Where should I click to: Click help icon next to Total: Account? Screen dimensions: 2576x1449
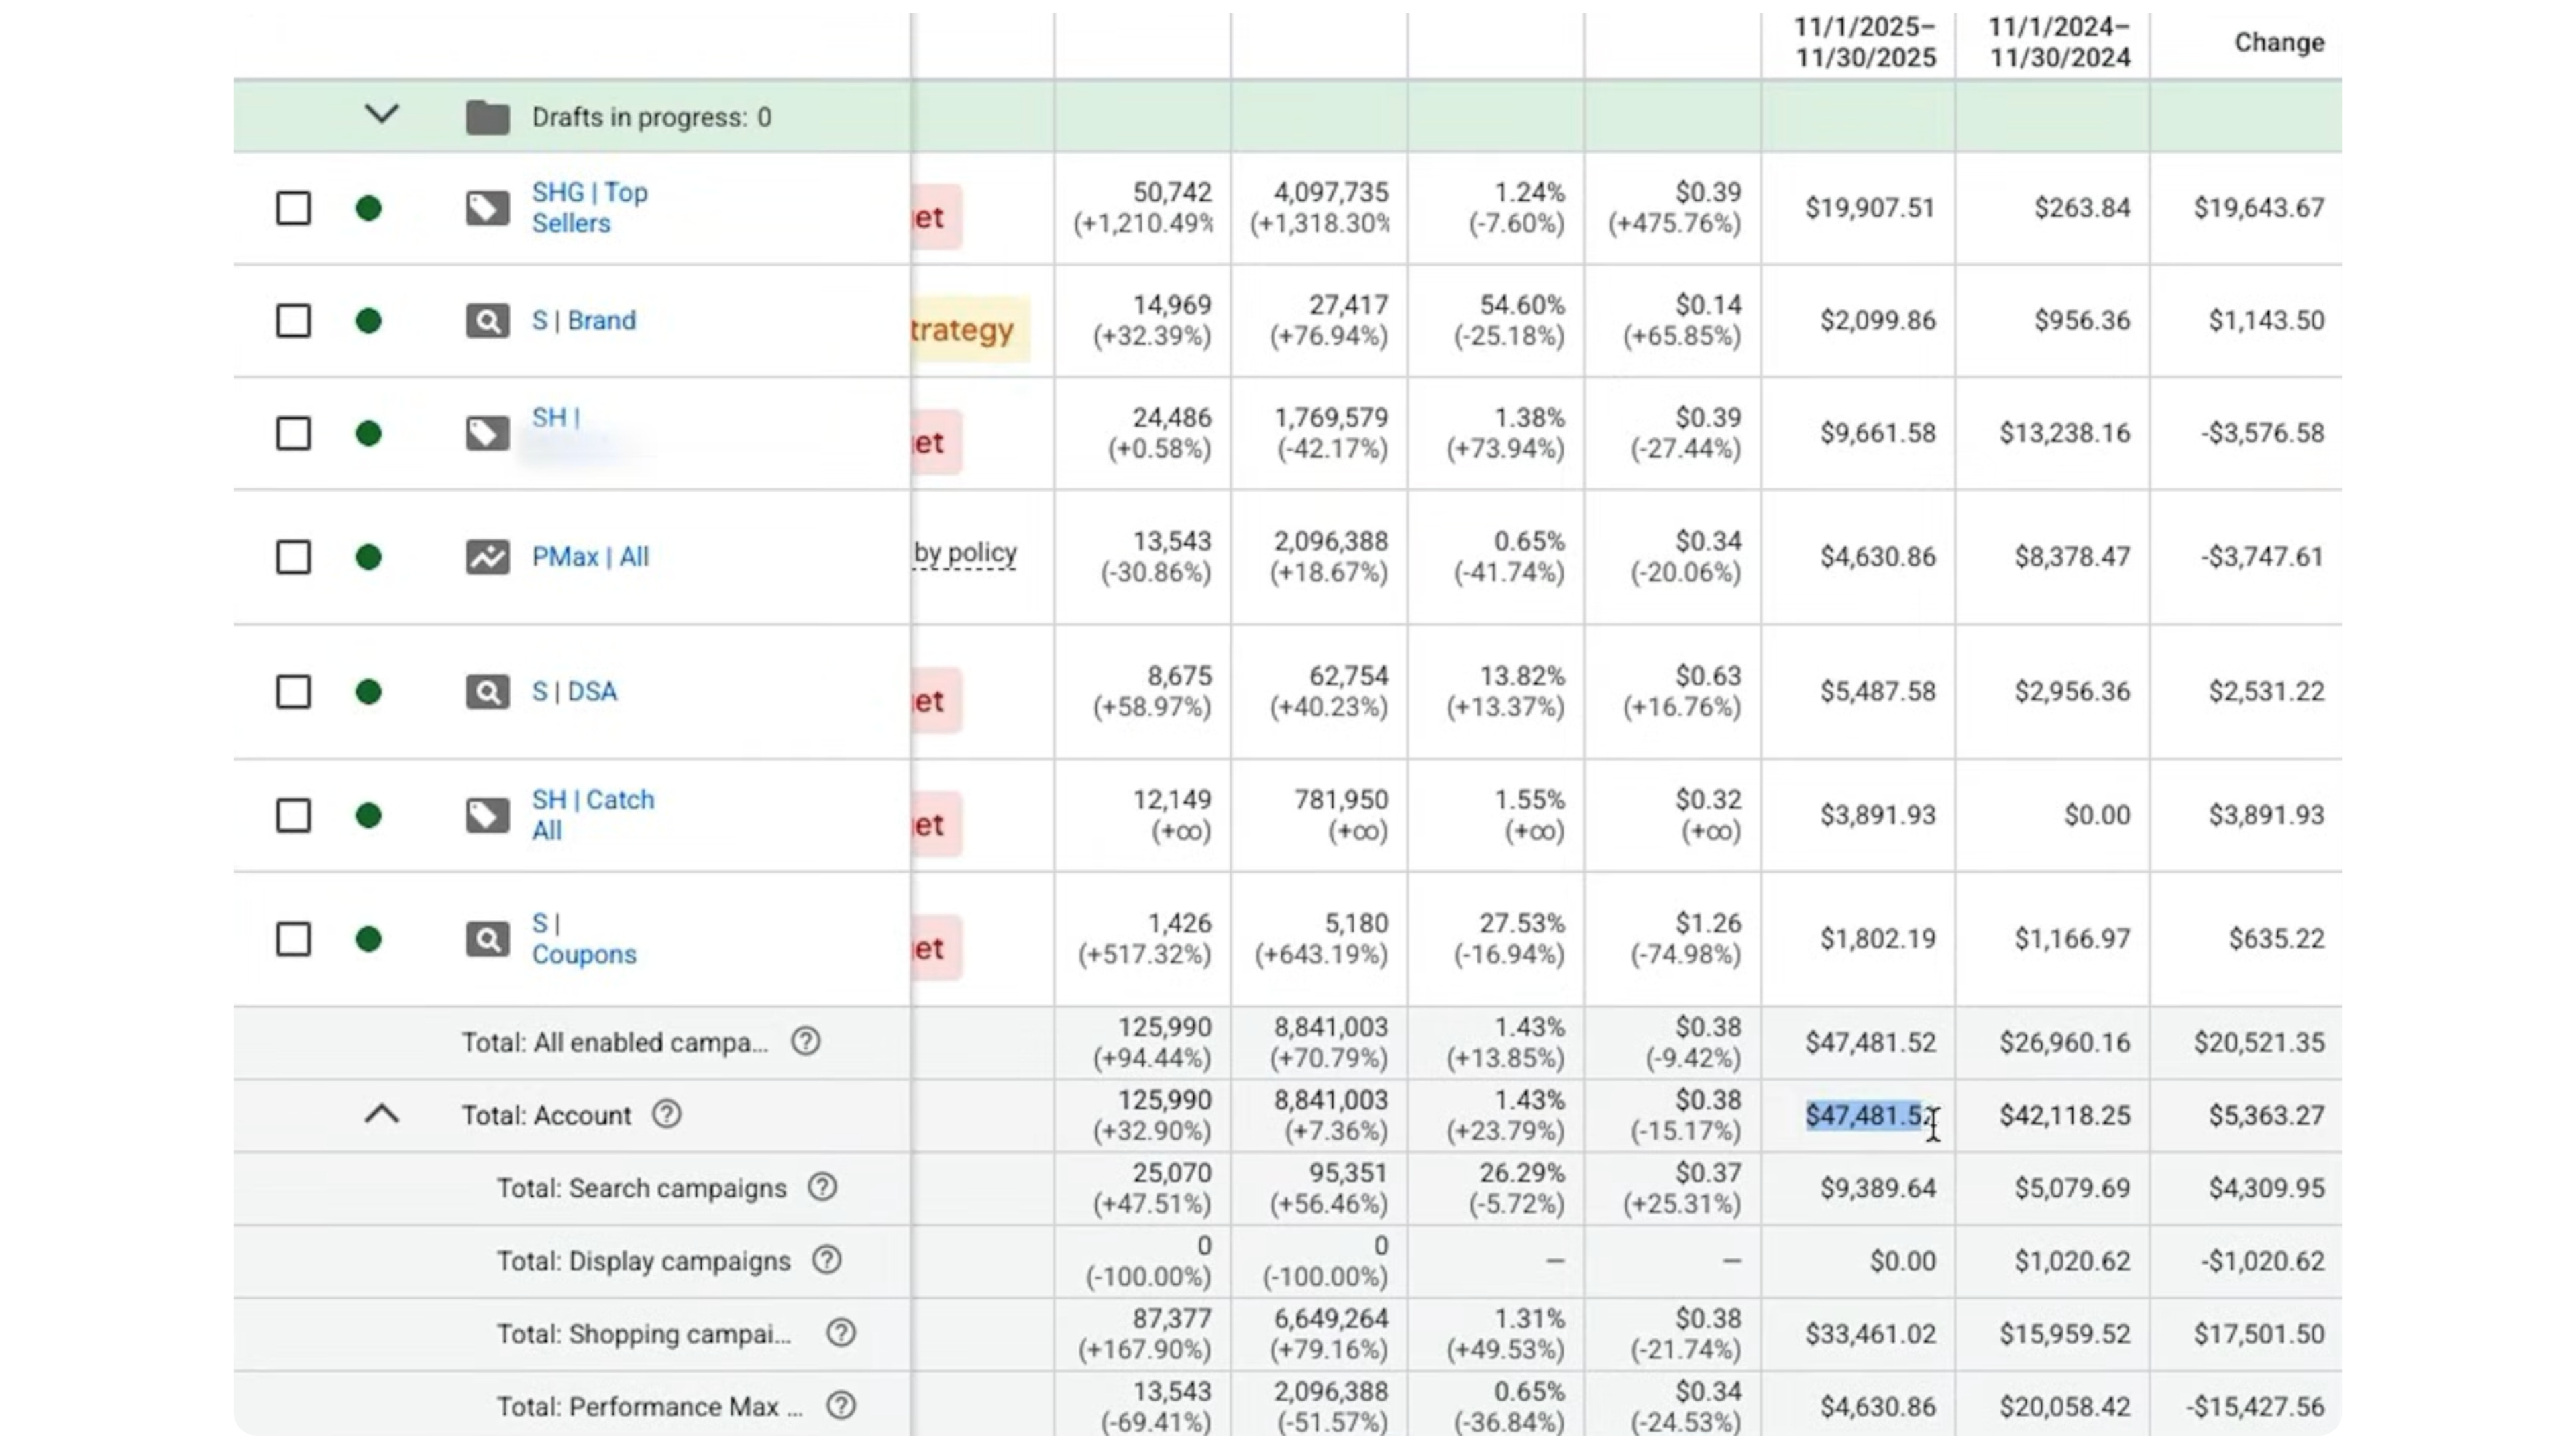click(667, 1114)
